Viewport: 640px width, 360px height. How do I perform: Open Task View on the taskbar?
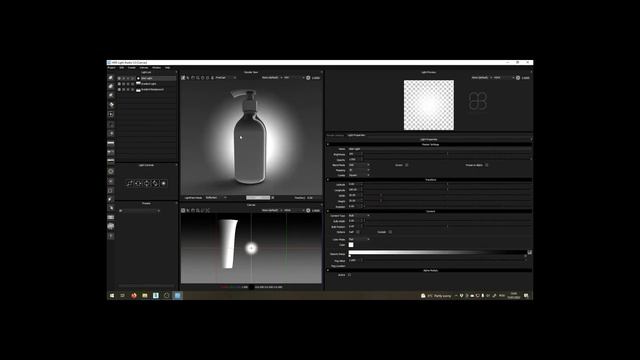click(122, 296)
